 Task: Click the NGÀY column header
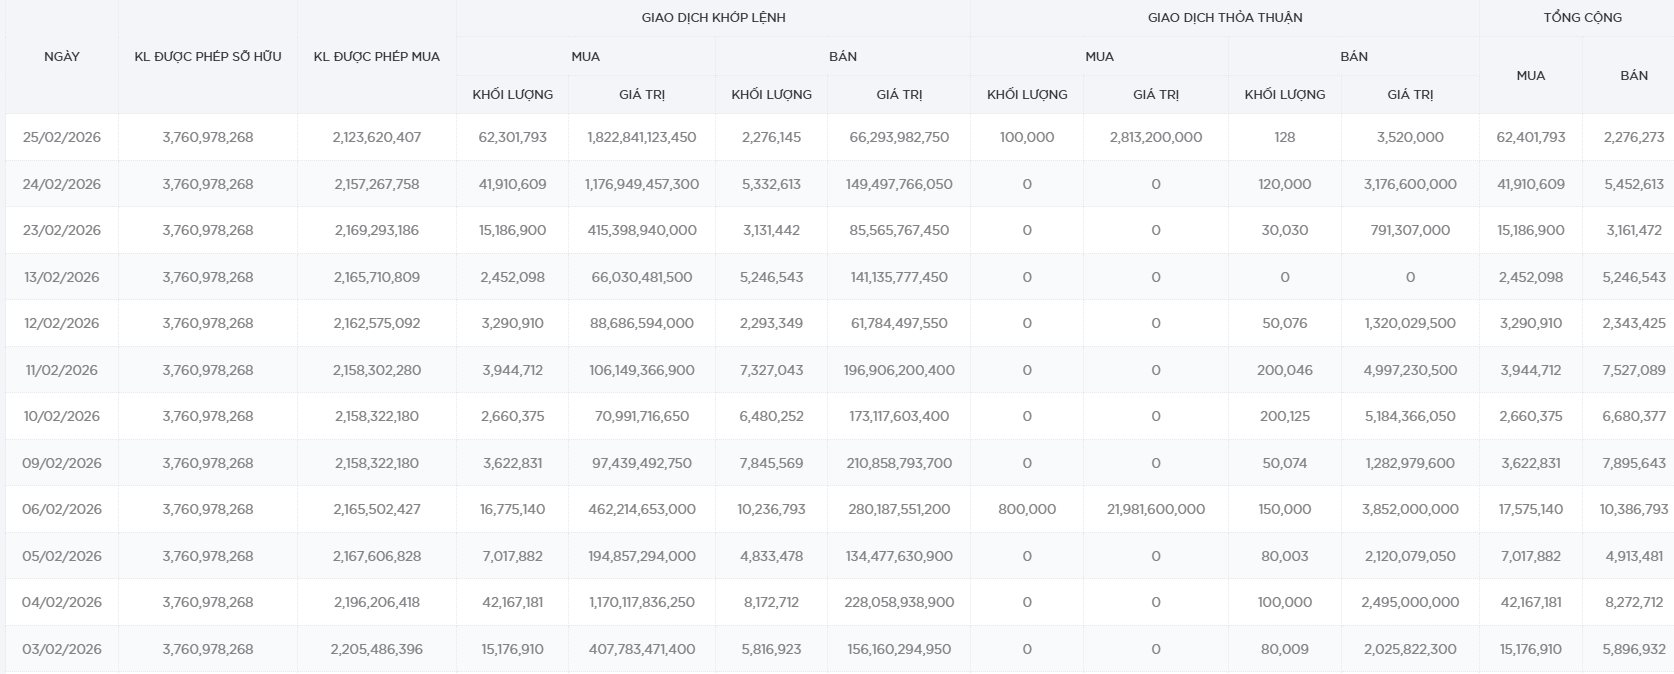(61, 57)
